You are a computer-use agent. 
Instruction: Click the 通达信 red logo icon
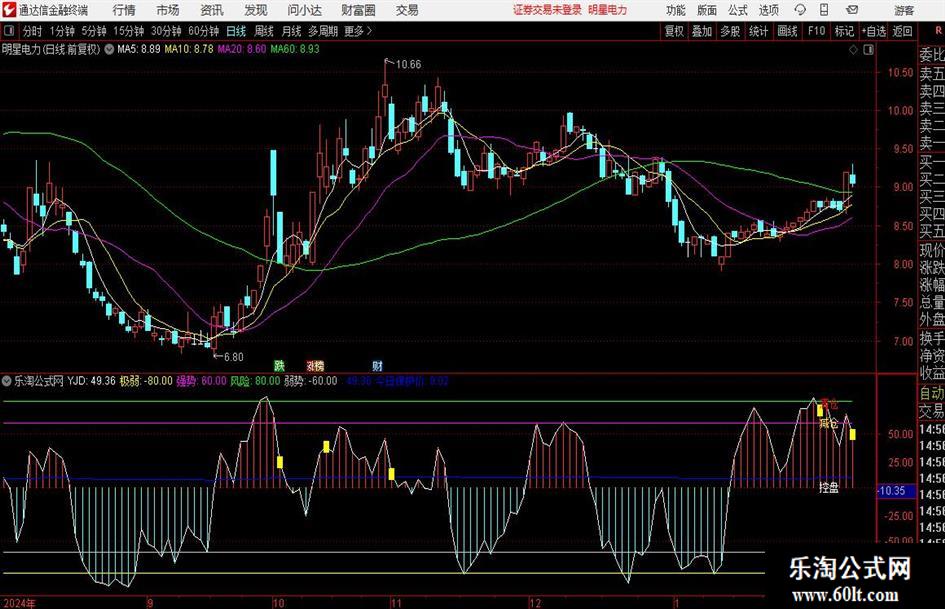[x=9, y=10]
